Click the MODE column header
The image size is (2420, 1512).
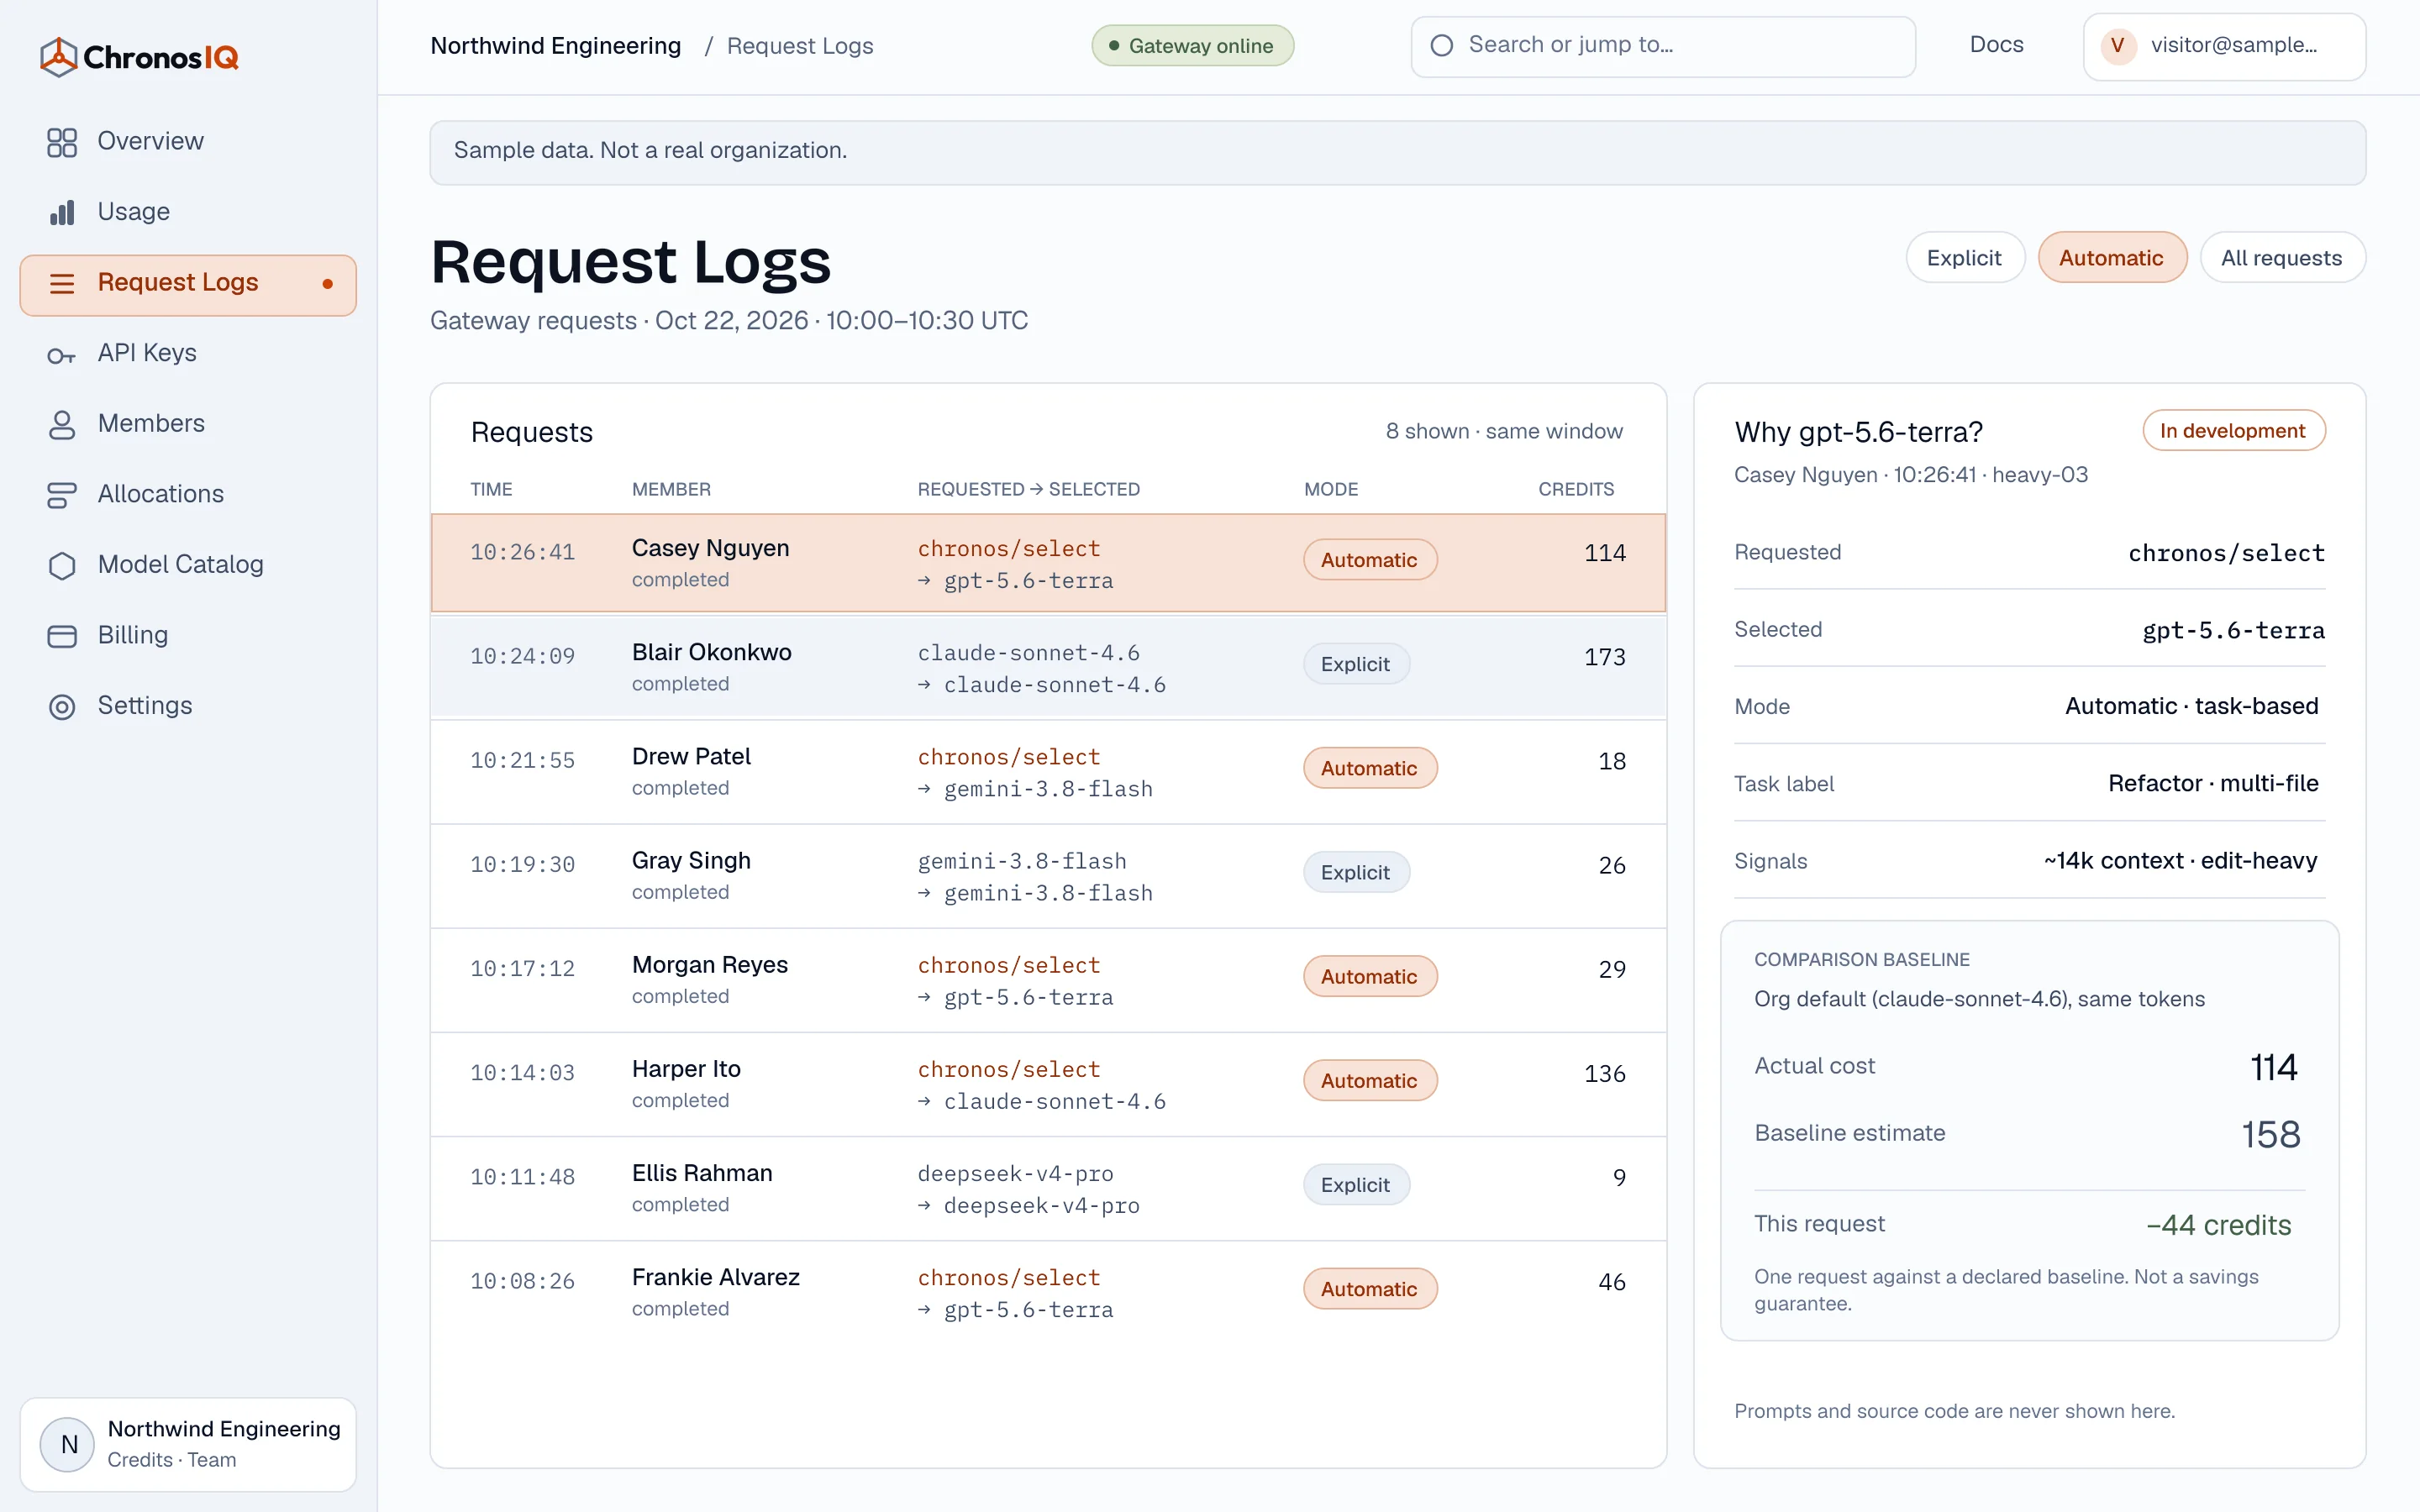pyautogui.click(x=1331, y=489)
